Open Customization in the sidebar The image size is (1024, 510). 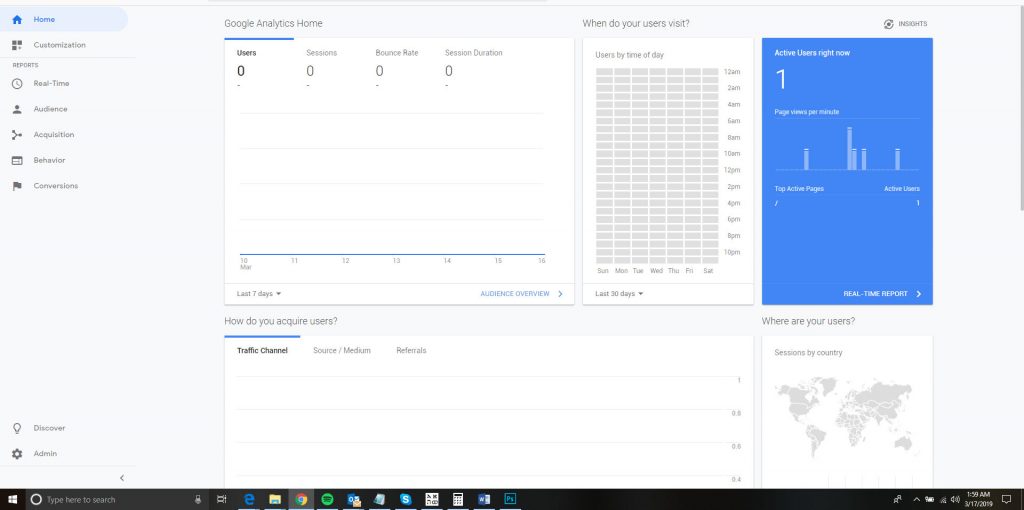click(59, 45)
